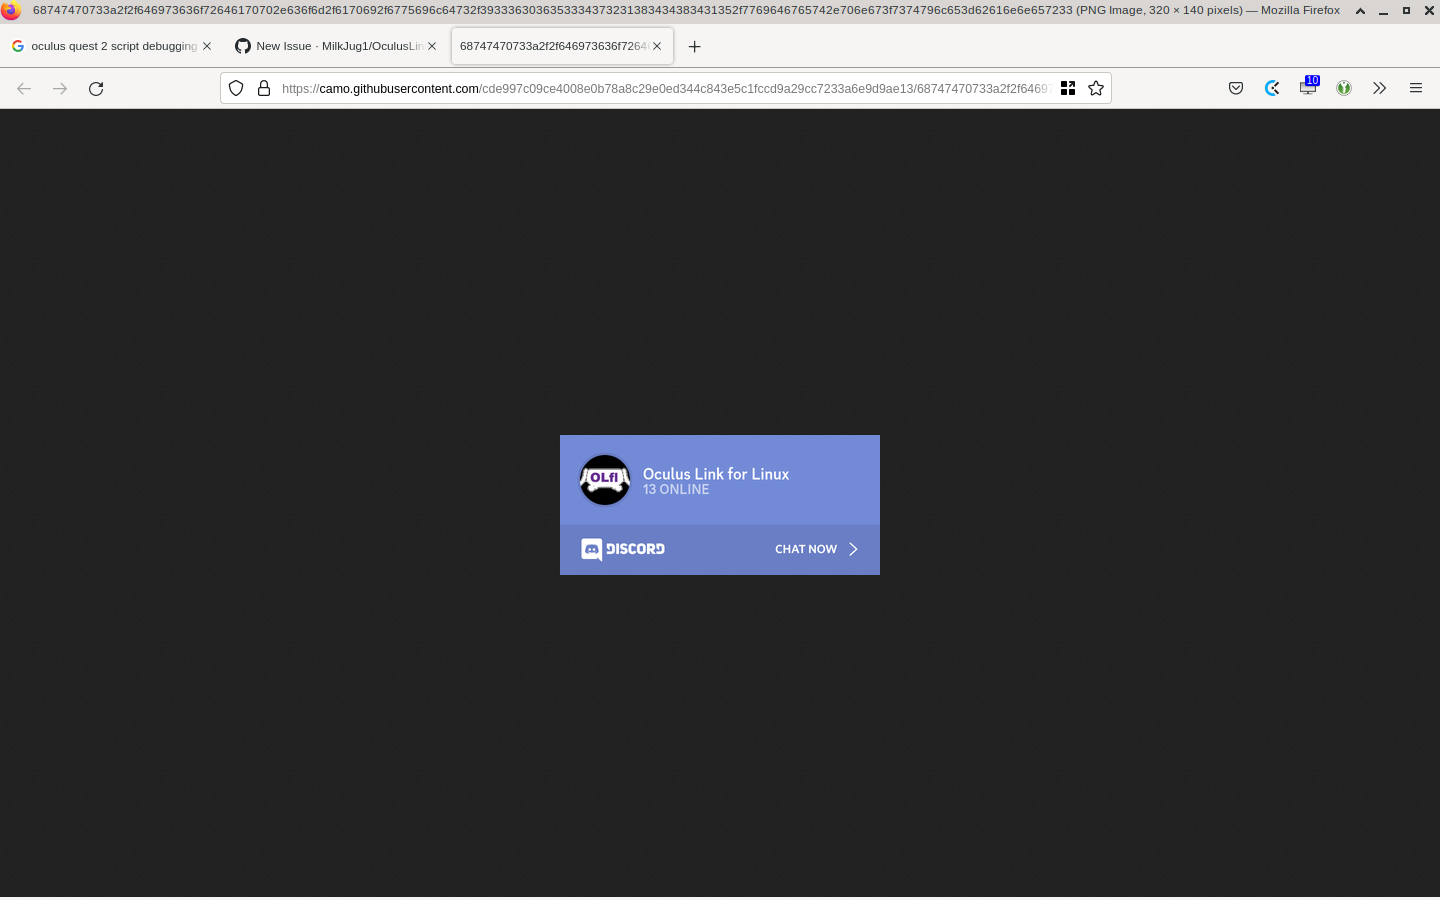Image resolution: width=1440 pixels, height=900 pixels.
Task: Open a new tab with the plus button
Action: click(x=695, y=46)
